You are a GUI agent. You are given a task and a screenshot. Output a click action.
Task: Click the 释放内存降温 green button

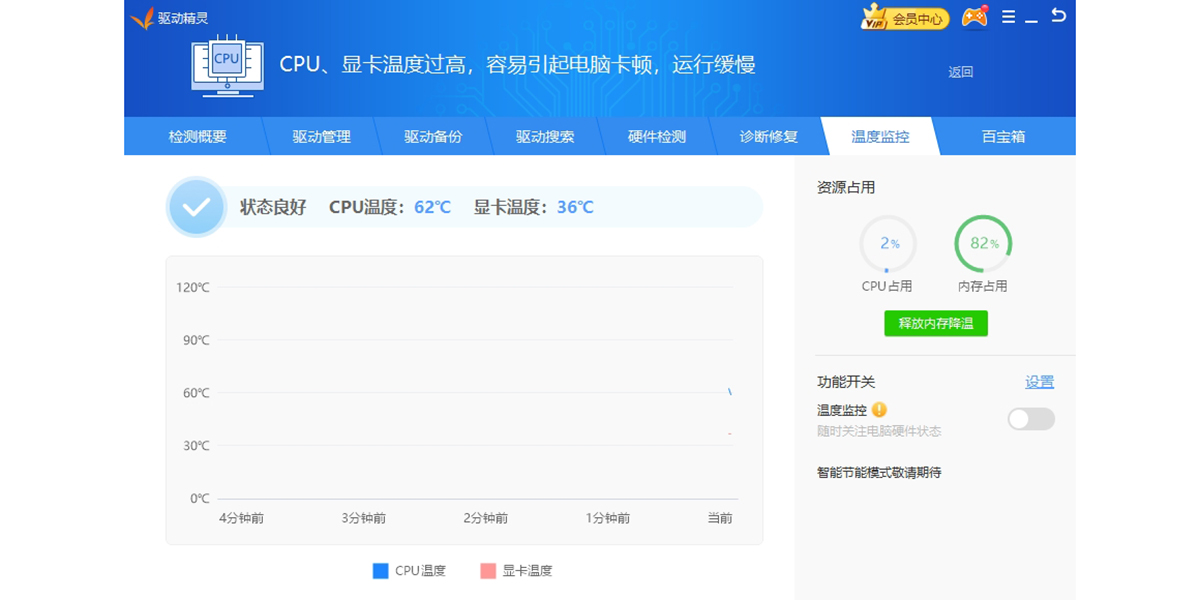pos(936,323)
